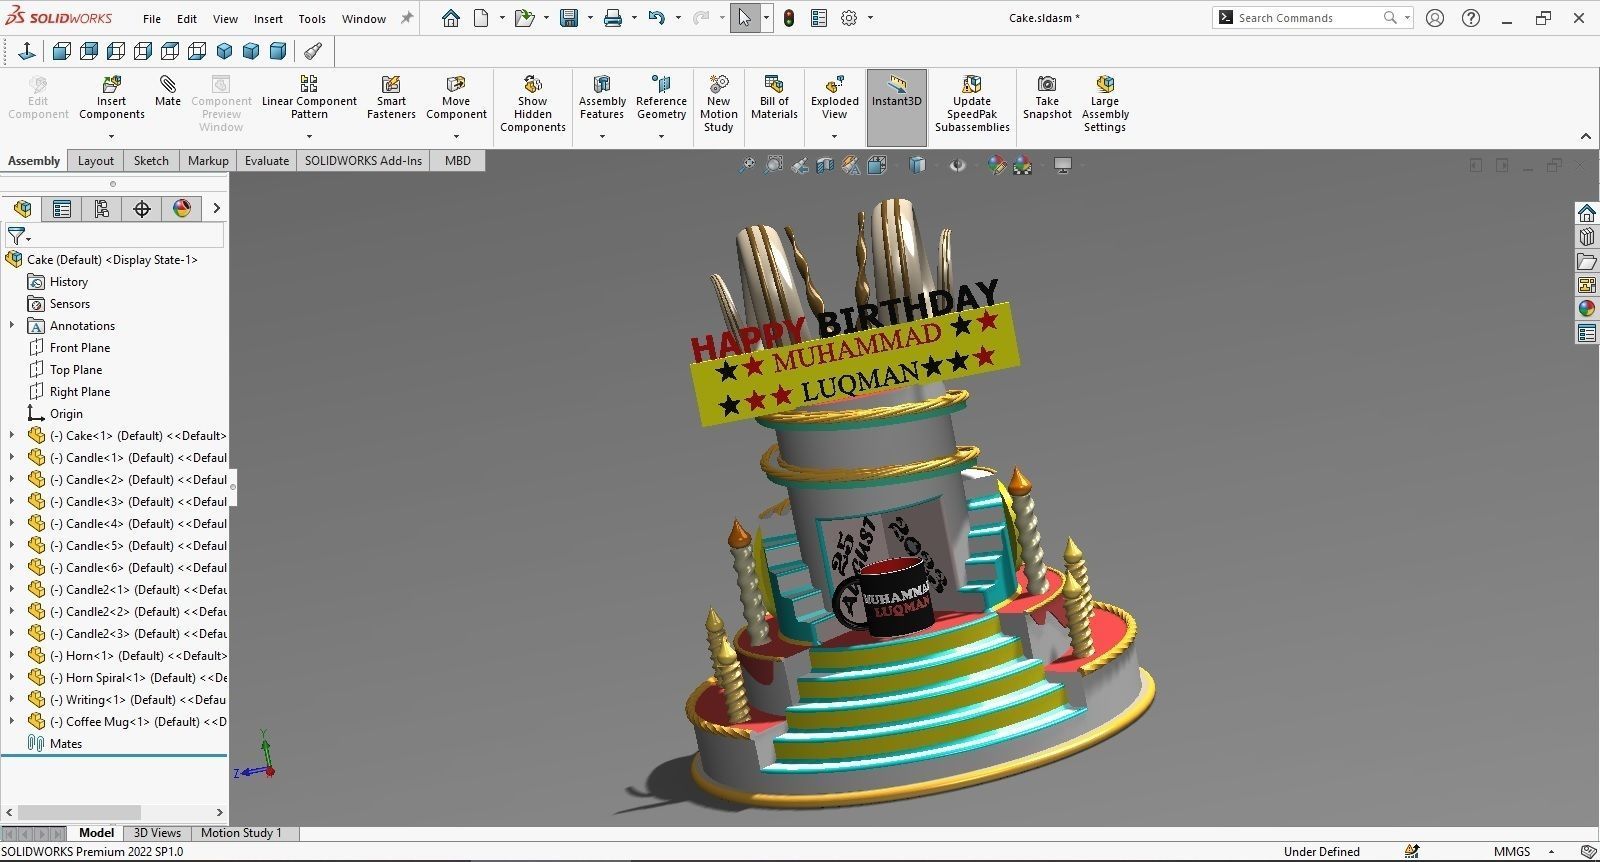
Task: Click Update SpeedPak Subassemblies
Action: [972, 103]
